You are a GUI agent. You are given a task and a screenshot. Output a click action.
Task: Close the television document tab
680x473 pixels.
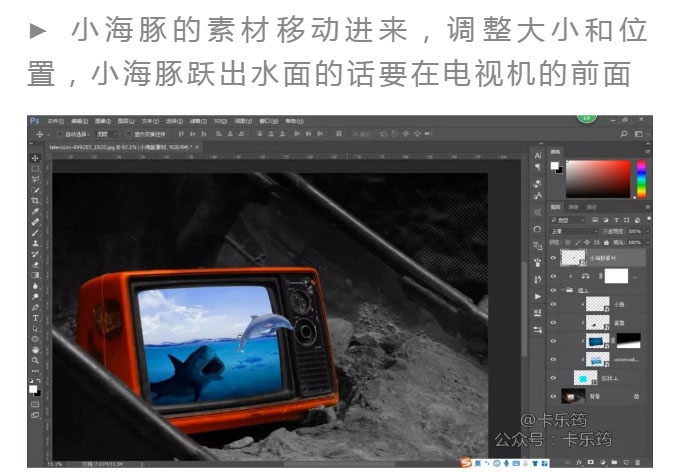[197, 147]
